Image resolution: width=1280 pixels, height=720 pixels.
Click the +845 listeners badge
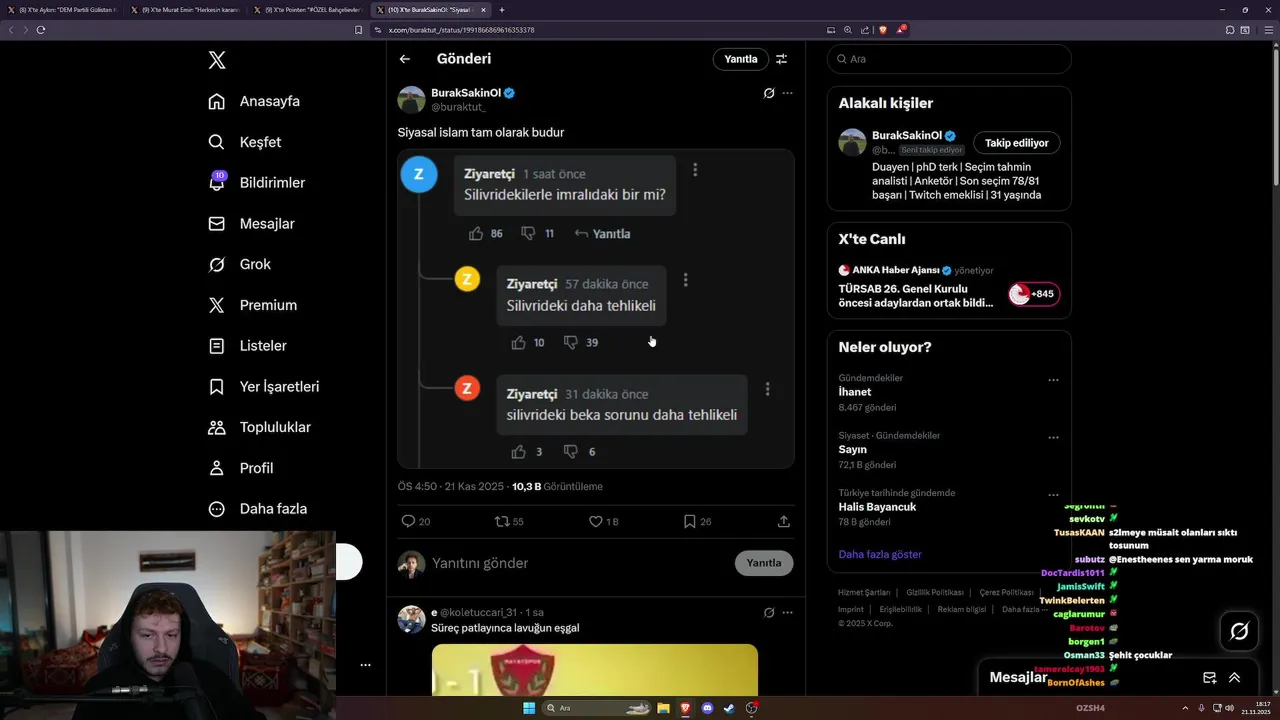click(1034, 294)
